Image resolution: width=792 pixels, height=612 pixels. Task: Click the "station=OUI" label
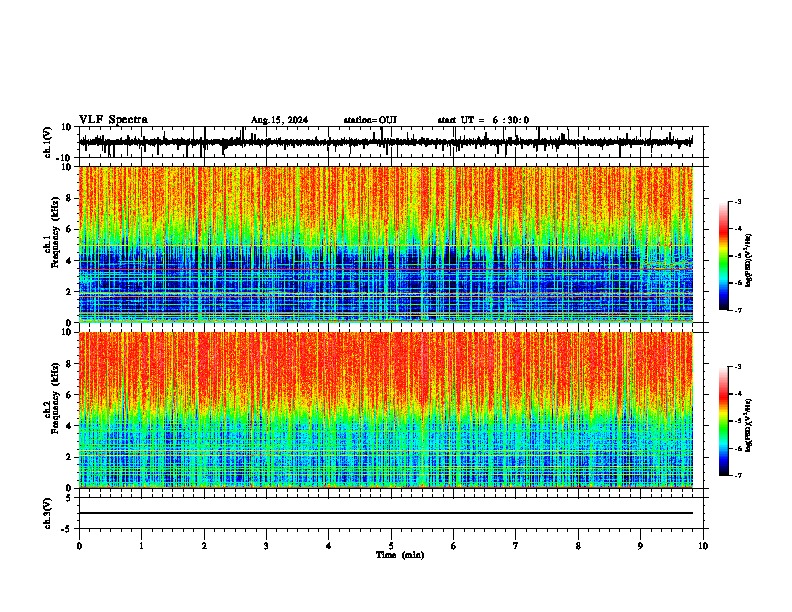(370, 120)
